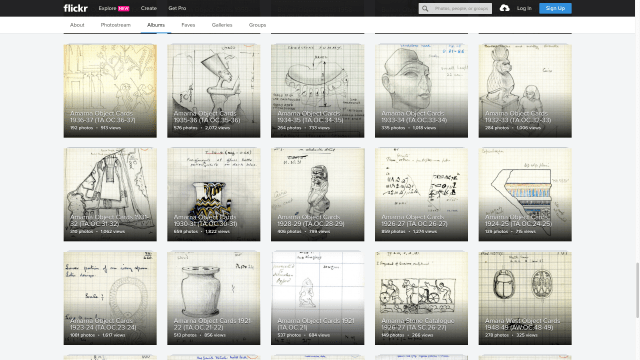This screenshot has width=640, height=360.
Task: Open album Amarna Object Cards 1934-35
Action: tap(318, 91)
